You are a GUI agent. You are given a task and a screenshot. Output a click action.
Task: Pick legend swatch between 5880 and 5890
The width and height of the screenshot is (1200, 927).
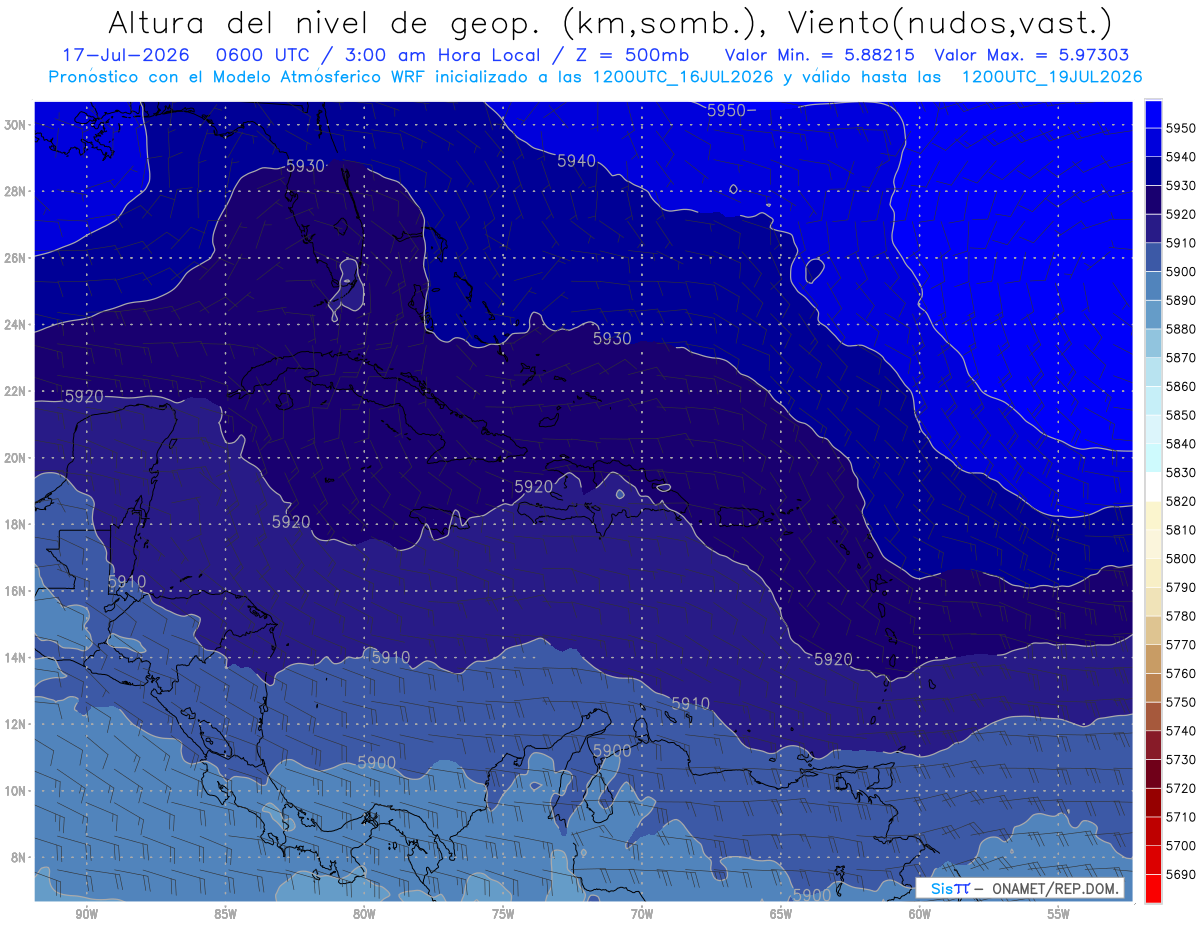point(1153,314)
